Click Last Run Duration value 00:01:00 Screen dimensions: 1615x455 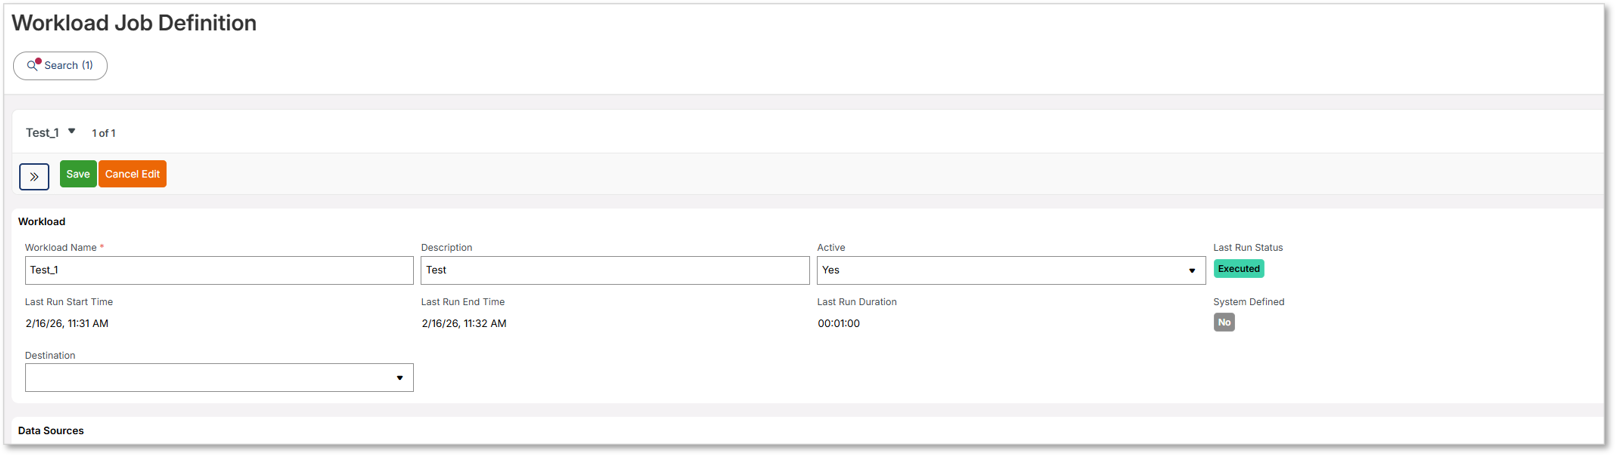839,323
